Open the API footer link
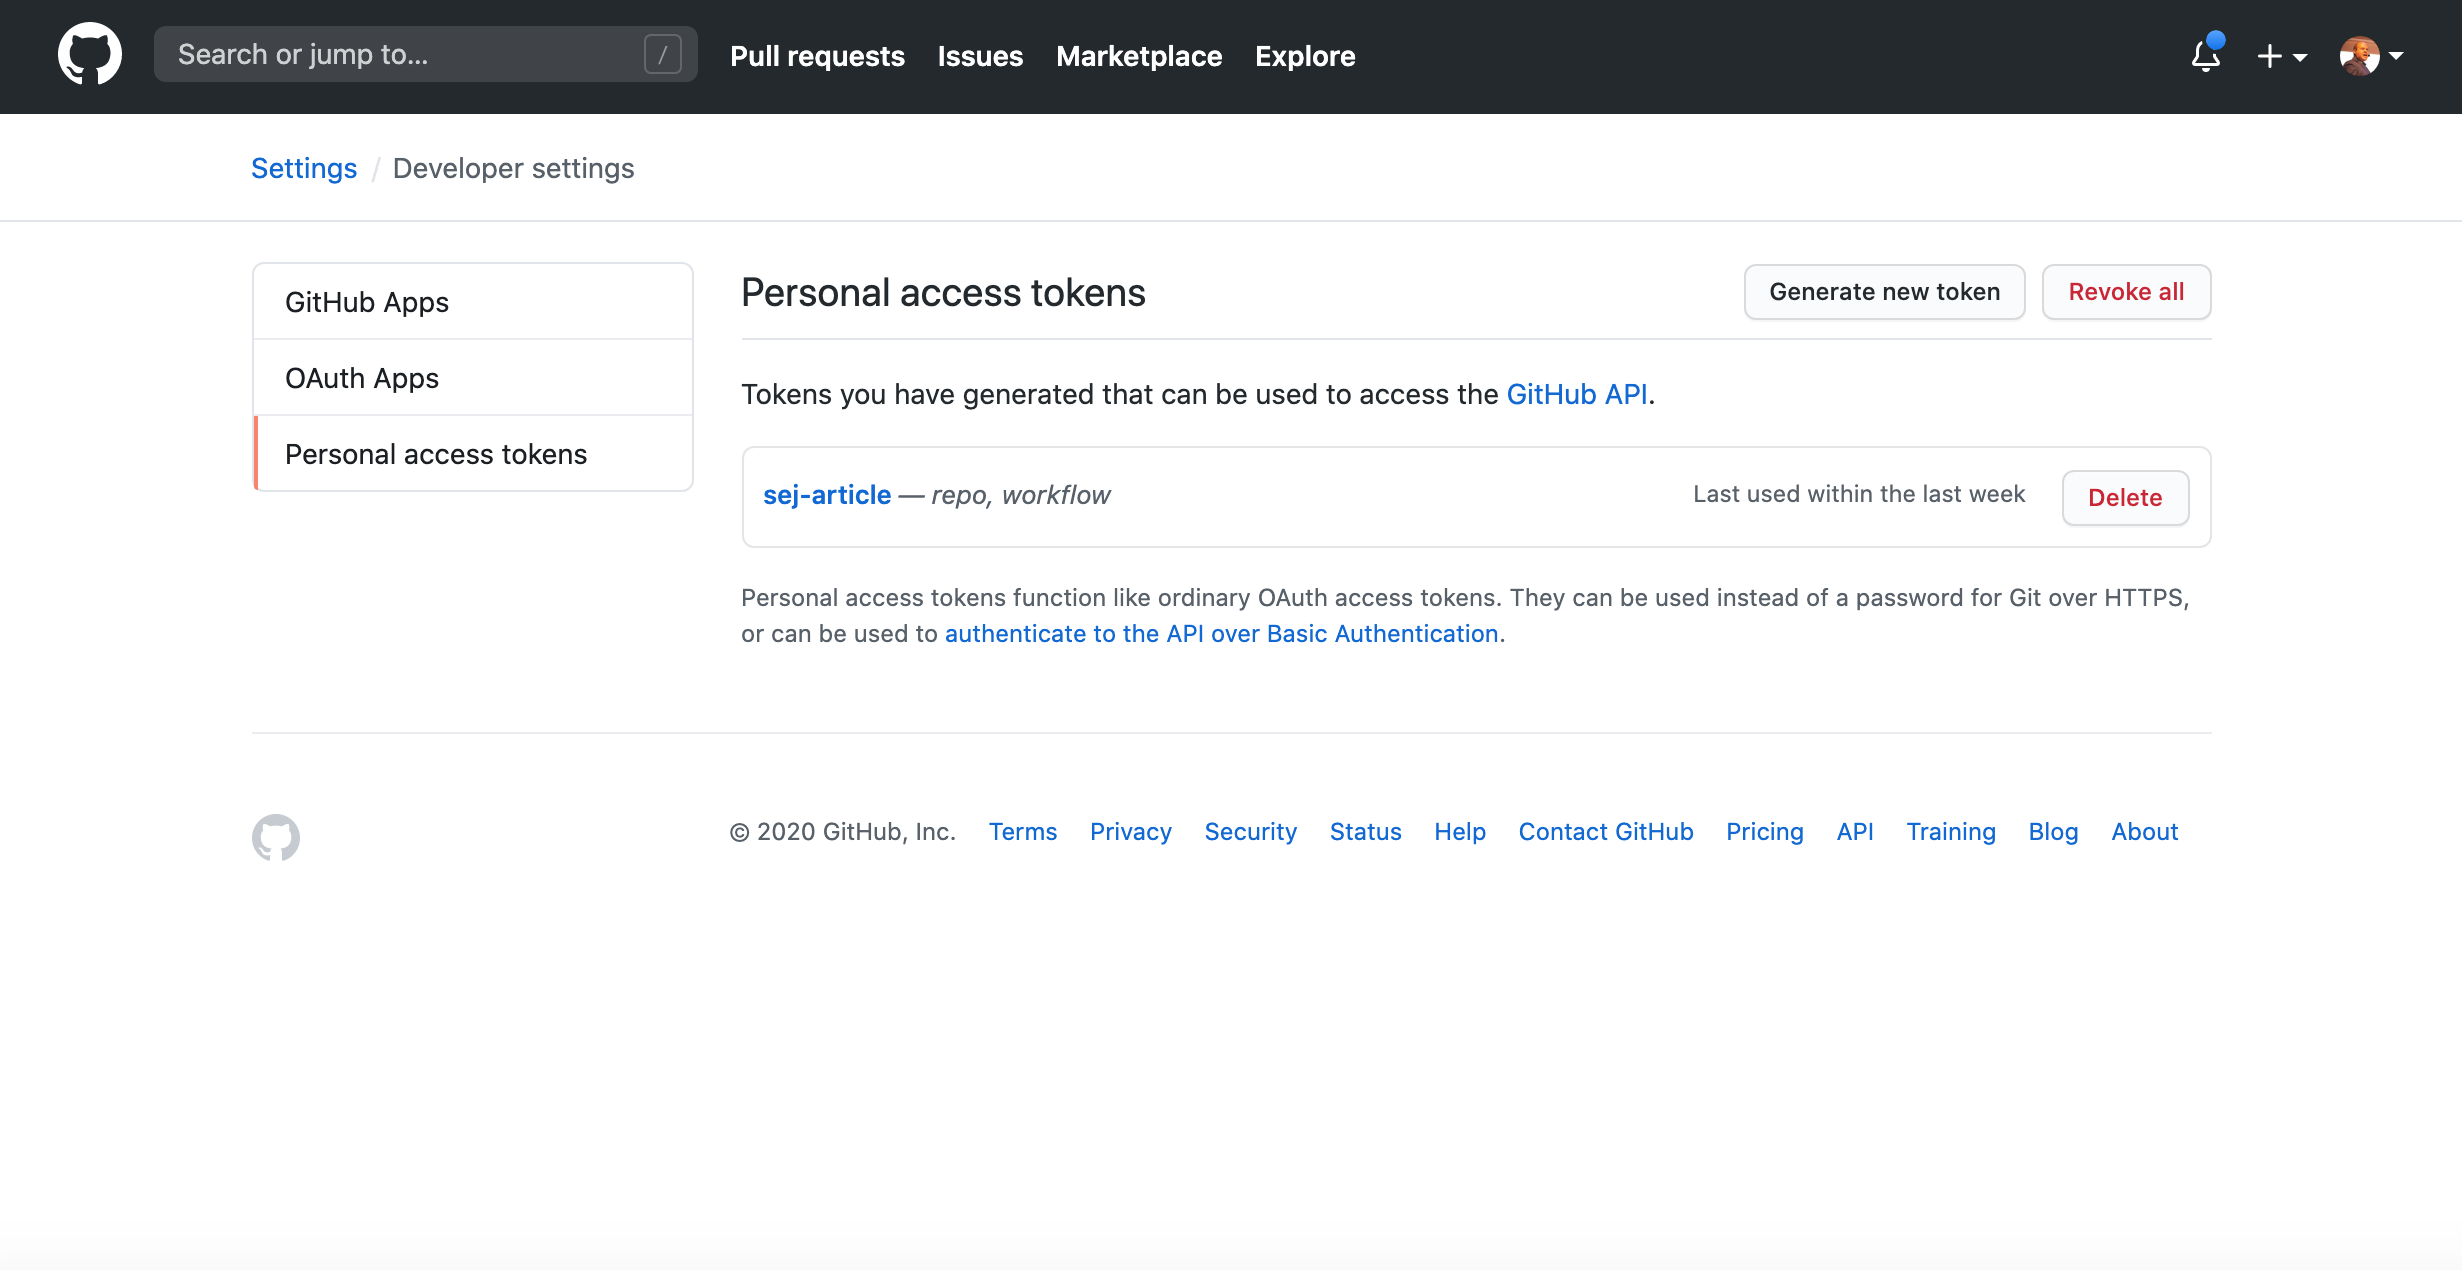2462x1270 pixels. coord(1854,831)
